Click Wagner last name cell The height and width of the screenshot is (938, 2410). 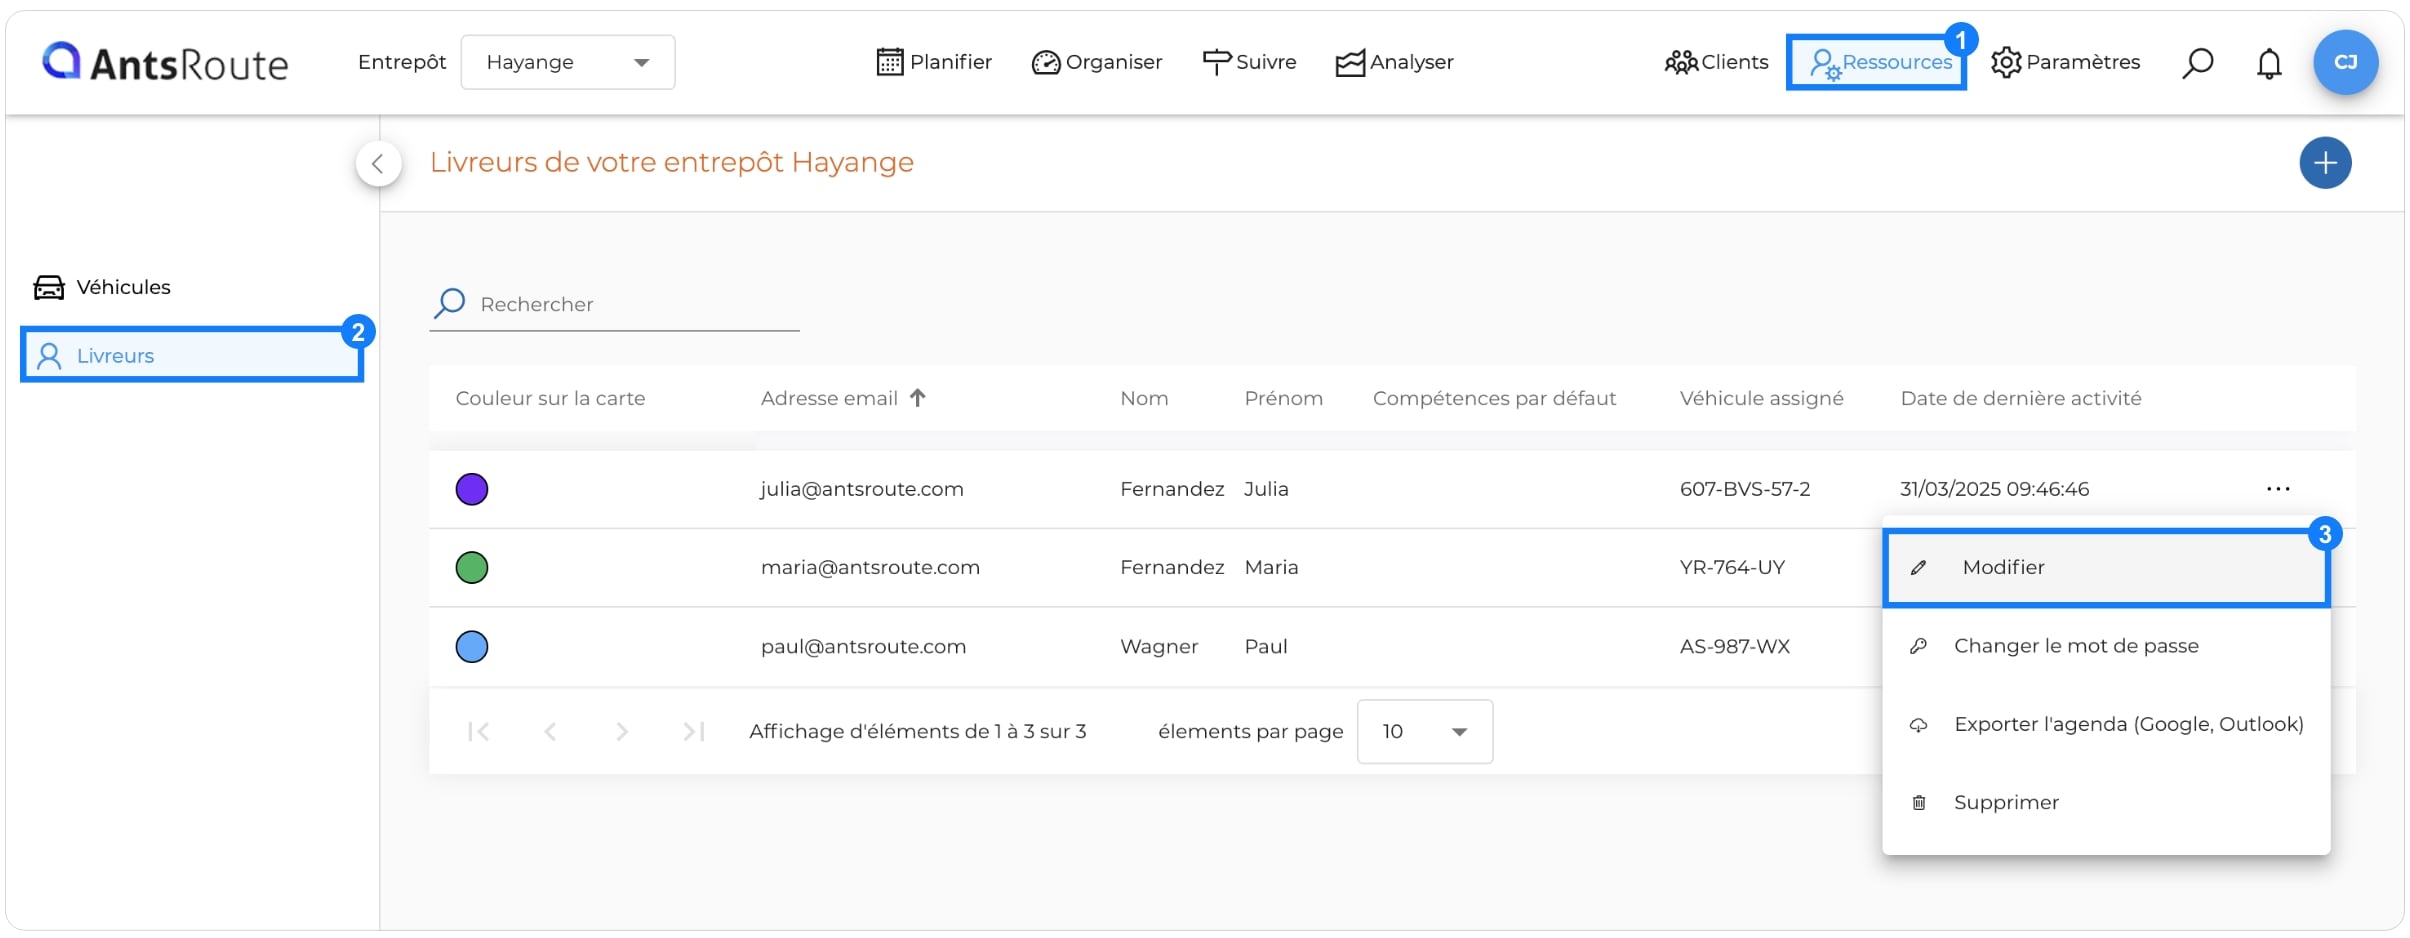[x=1159, y=646]
